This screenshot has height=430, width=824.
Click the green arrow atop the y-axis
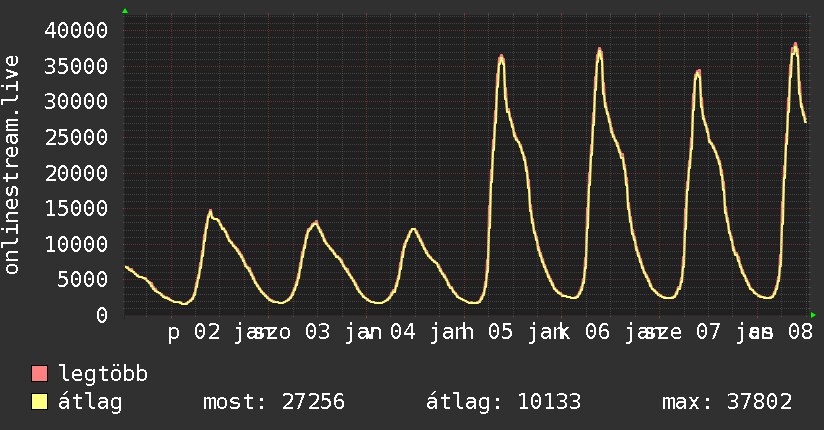tap(125, 11)
